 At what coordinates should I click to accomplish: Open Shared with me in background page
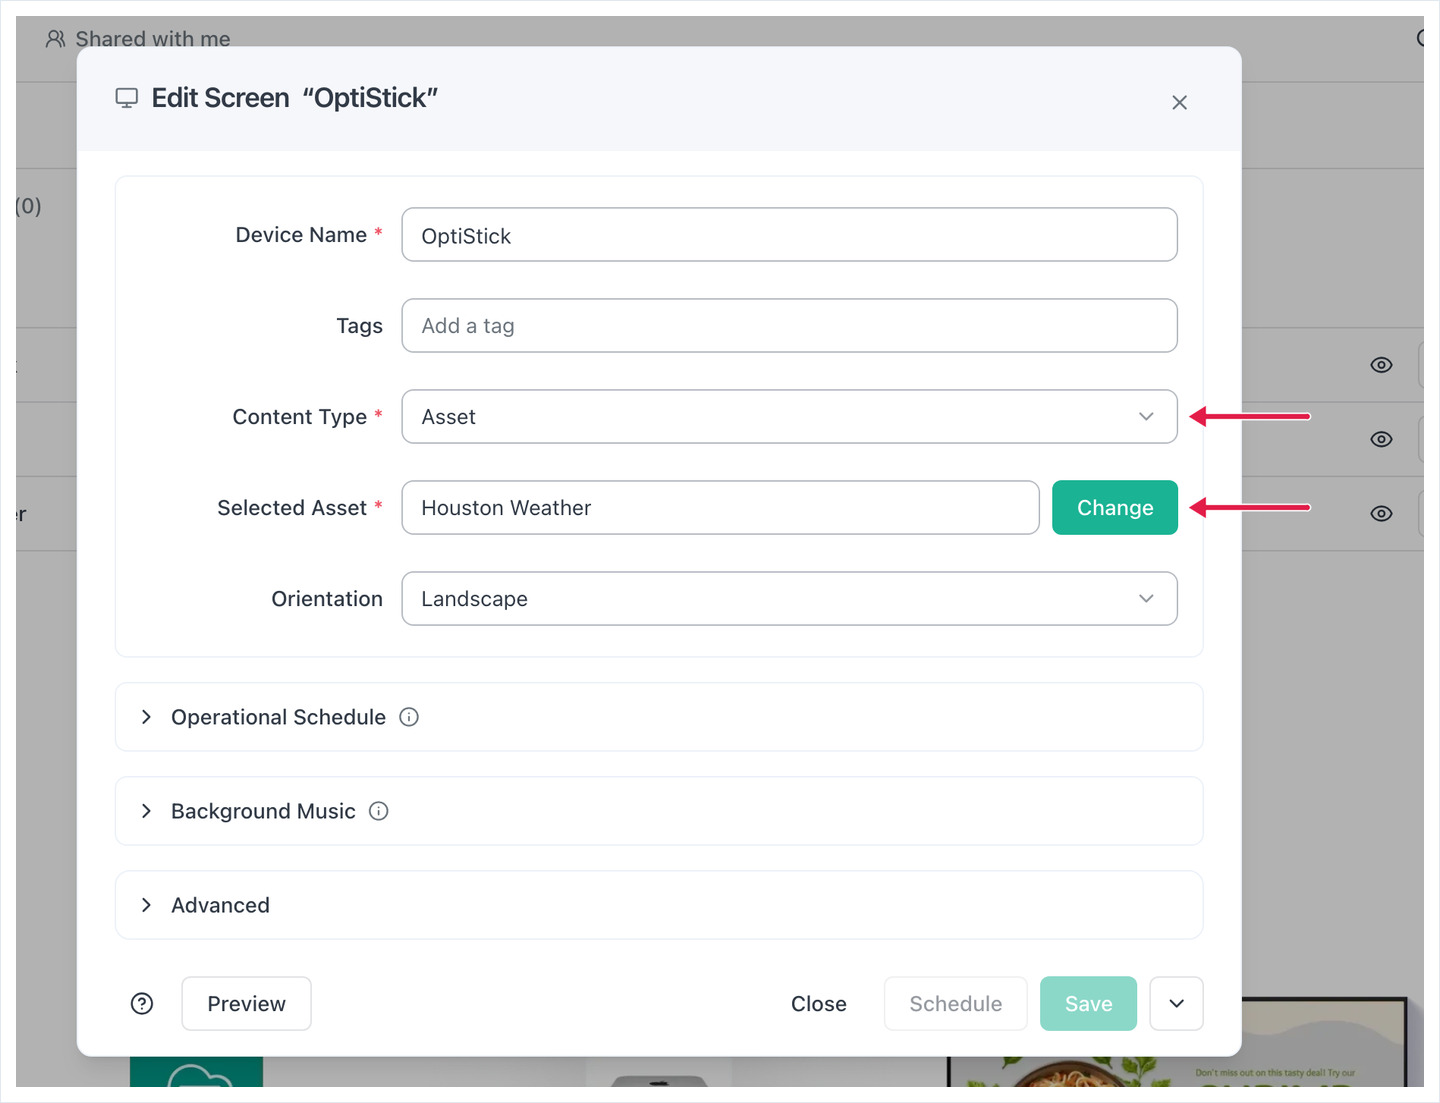pyautogui.click(x=138, y=39)
